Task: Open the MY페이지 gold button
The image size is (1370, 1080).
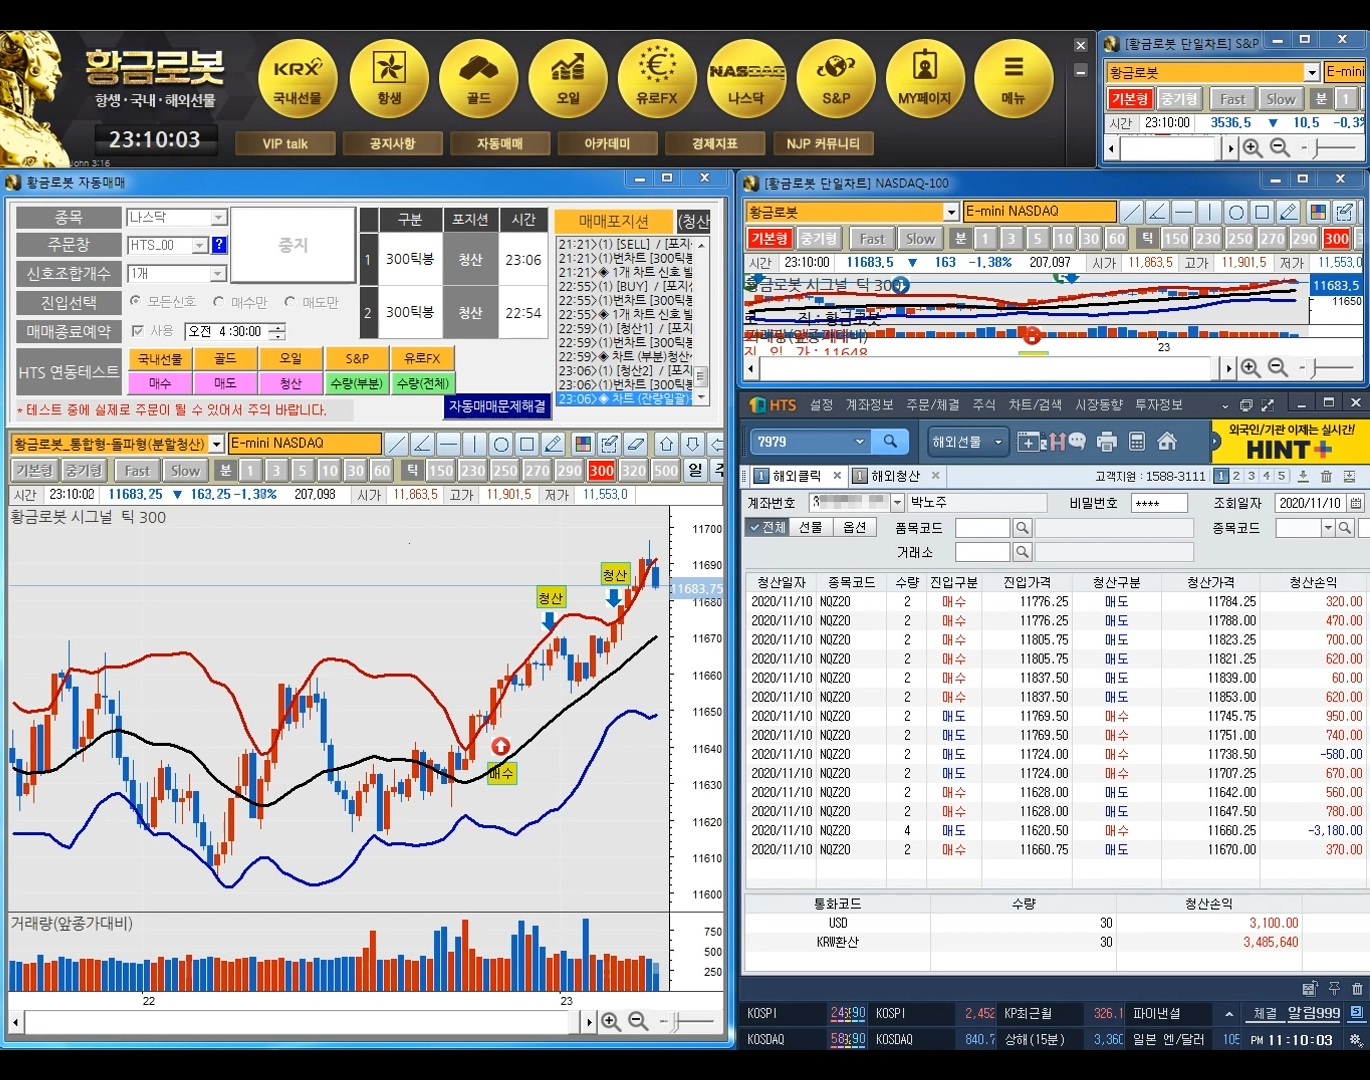Action: [925, 80]
